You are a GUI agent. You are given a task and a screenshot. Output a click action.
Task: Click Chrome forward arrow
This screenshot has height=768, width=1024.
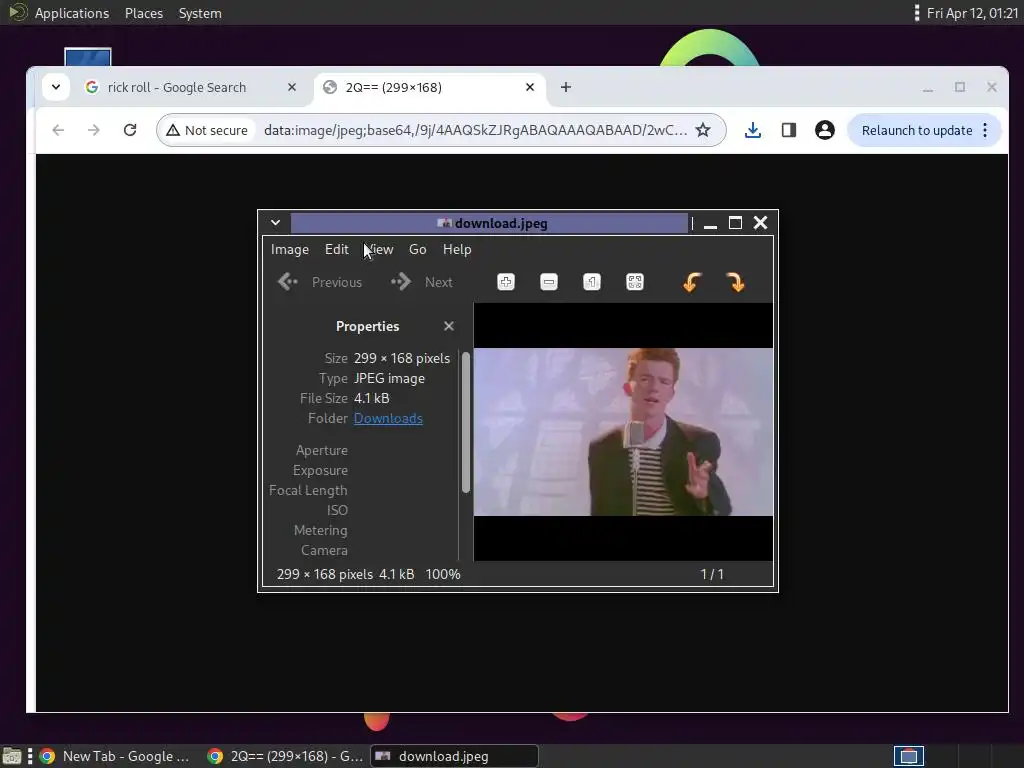point(94,130)
